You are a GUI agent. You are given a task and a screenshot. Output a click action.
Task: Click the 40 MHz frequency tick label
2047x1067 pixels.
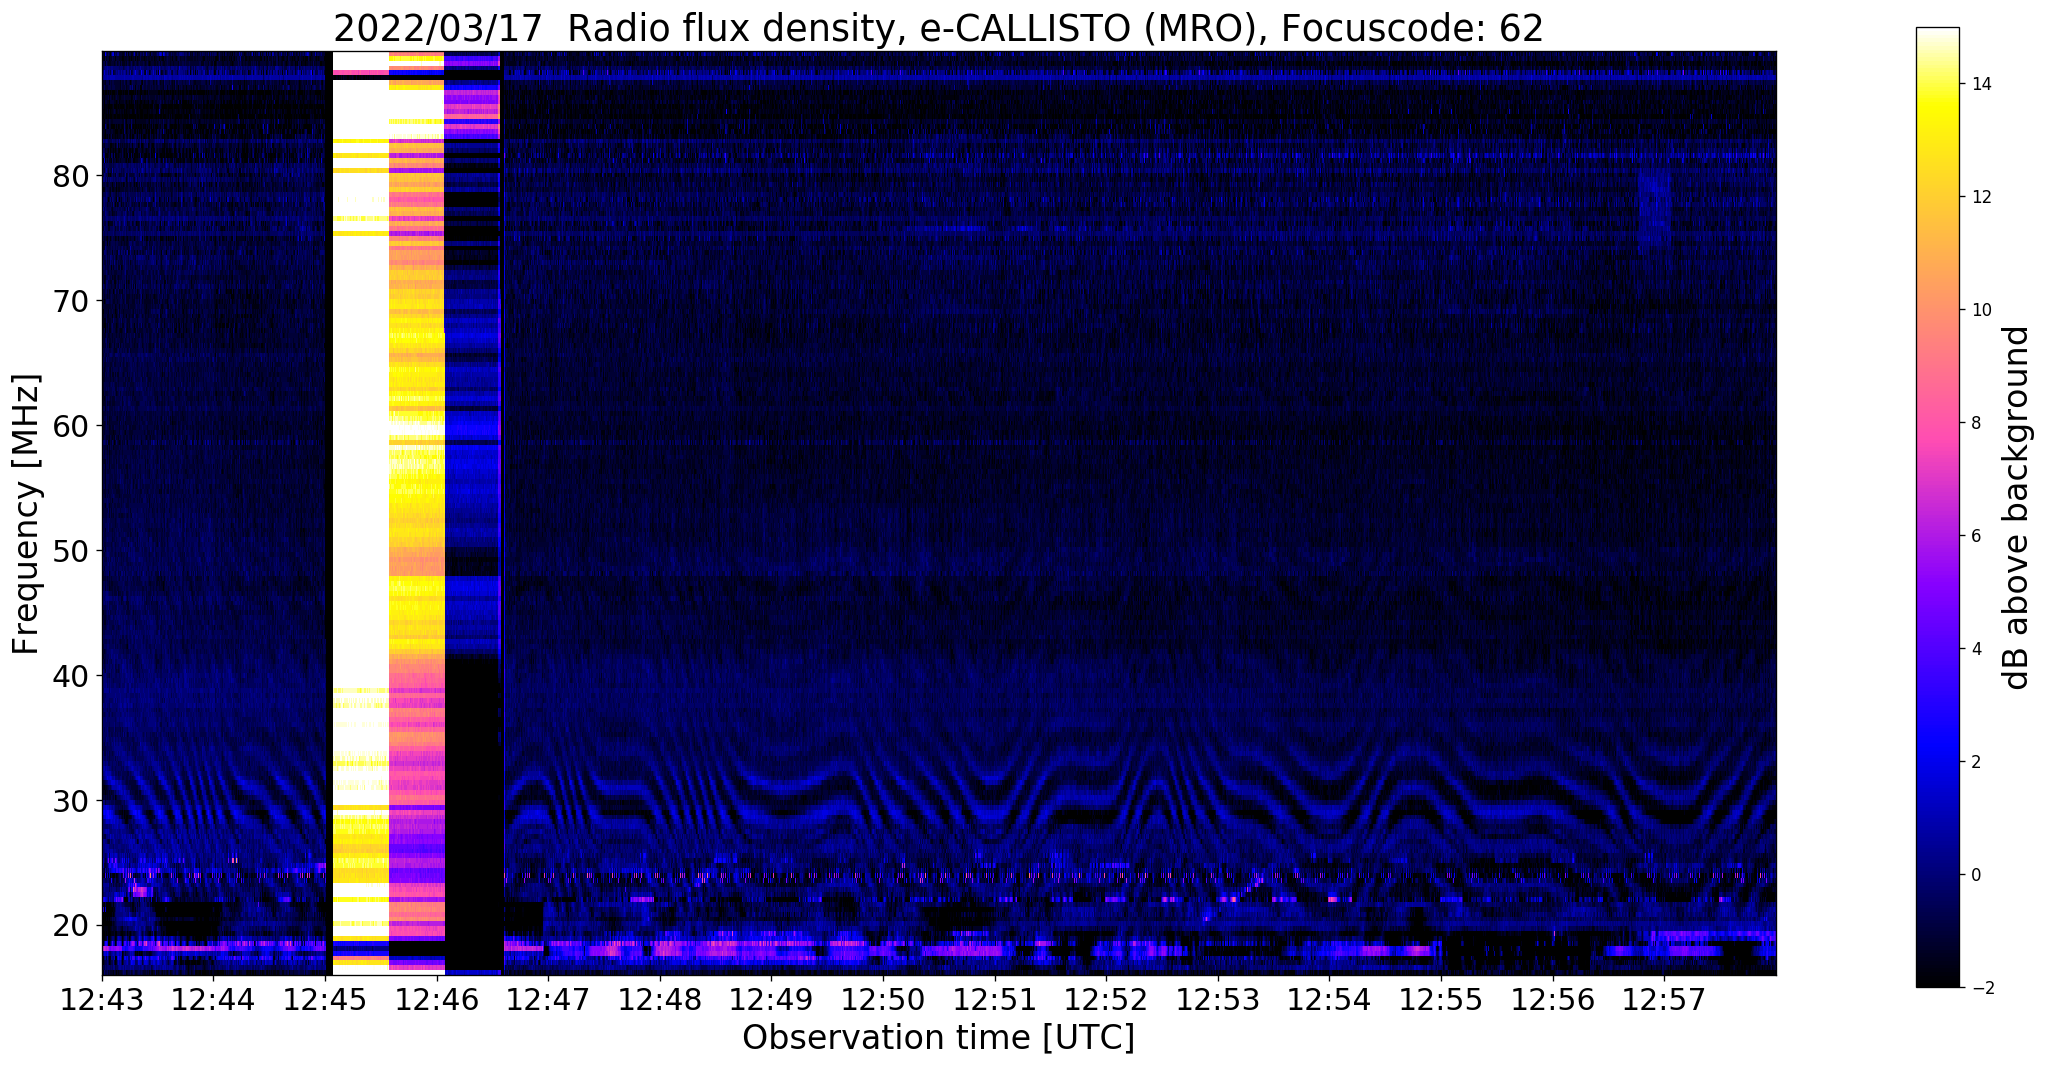coord(71,676)
